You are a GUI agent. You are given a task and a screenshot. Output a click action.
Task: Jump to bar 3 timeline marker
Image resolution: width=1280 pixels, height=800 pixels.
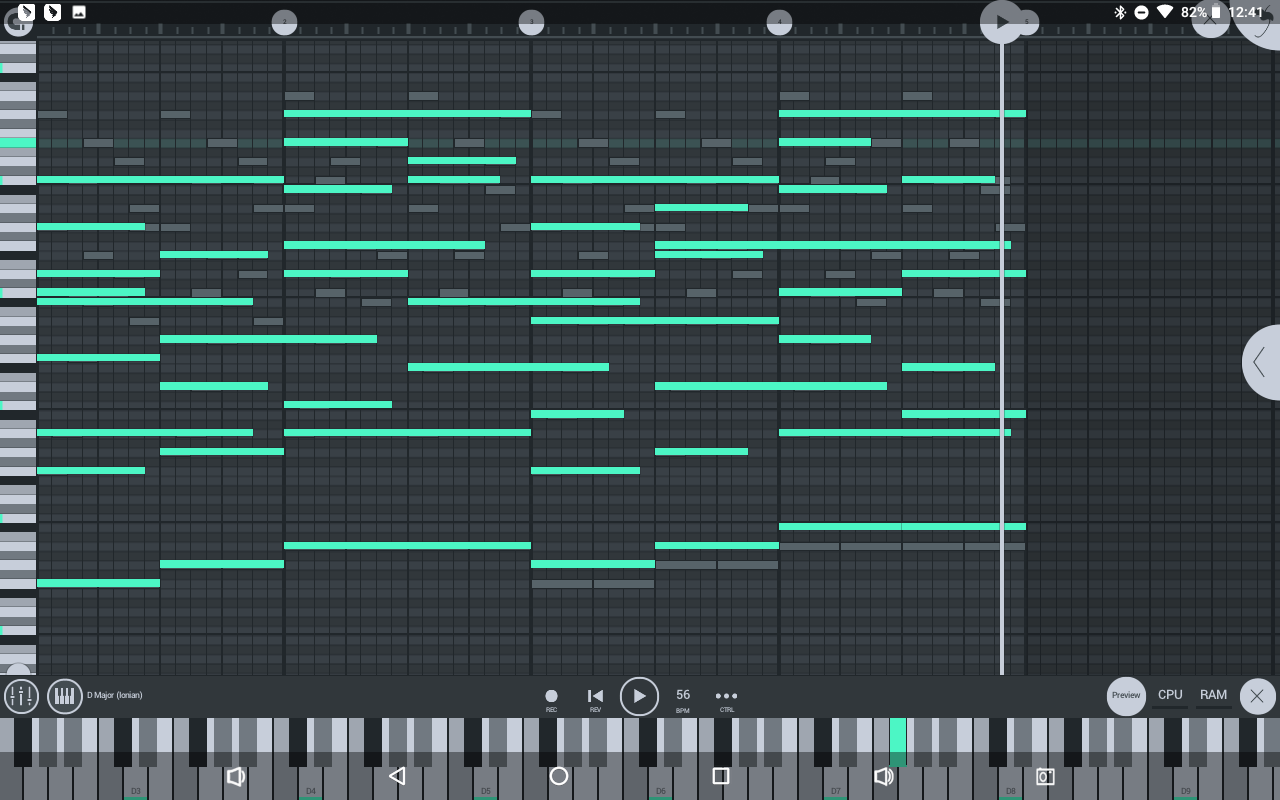tap(531, 22)
